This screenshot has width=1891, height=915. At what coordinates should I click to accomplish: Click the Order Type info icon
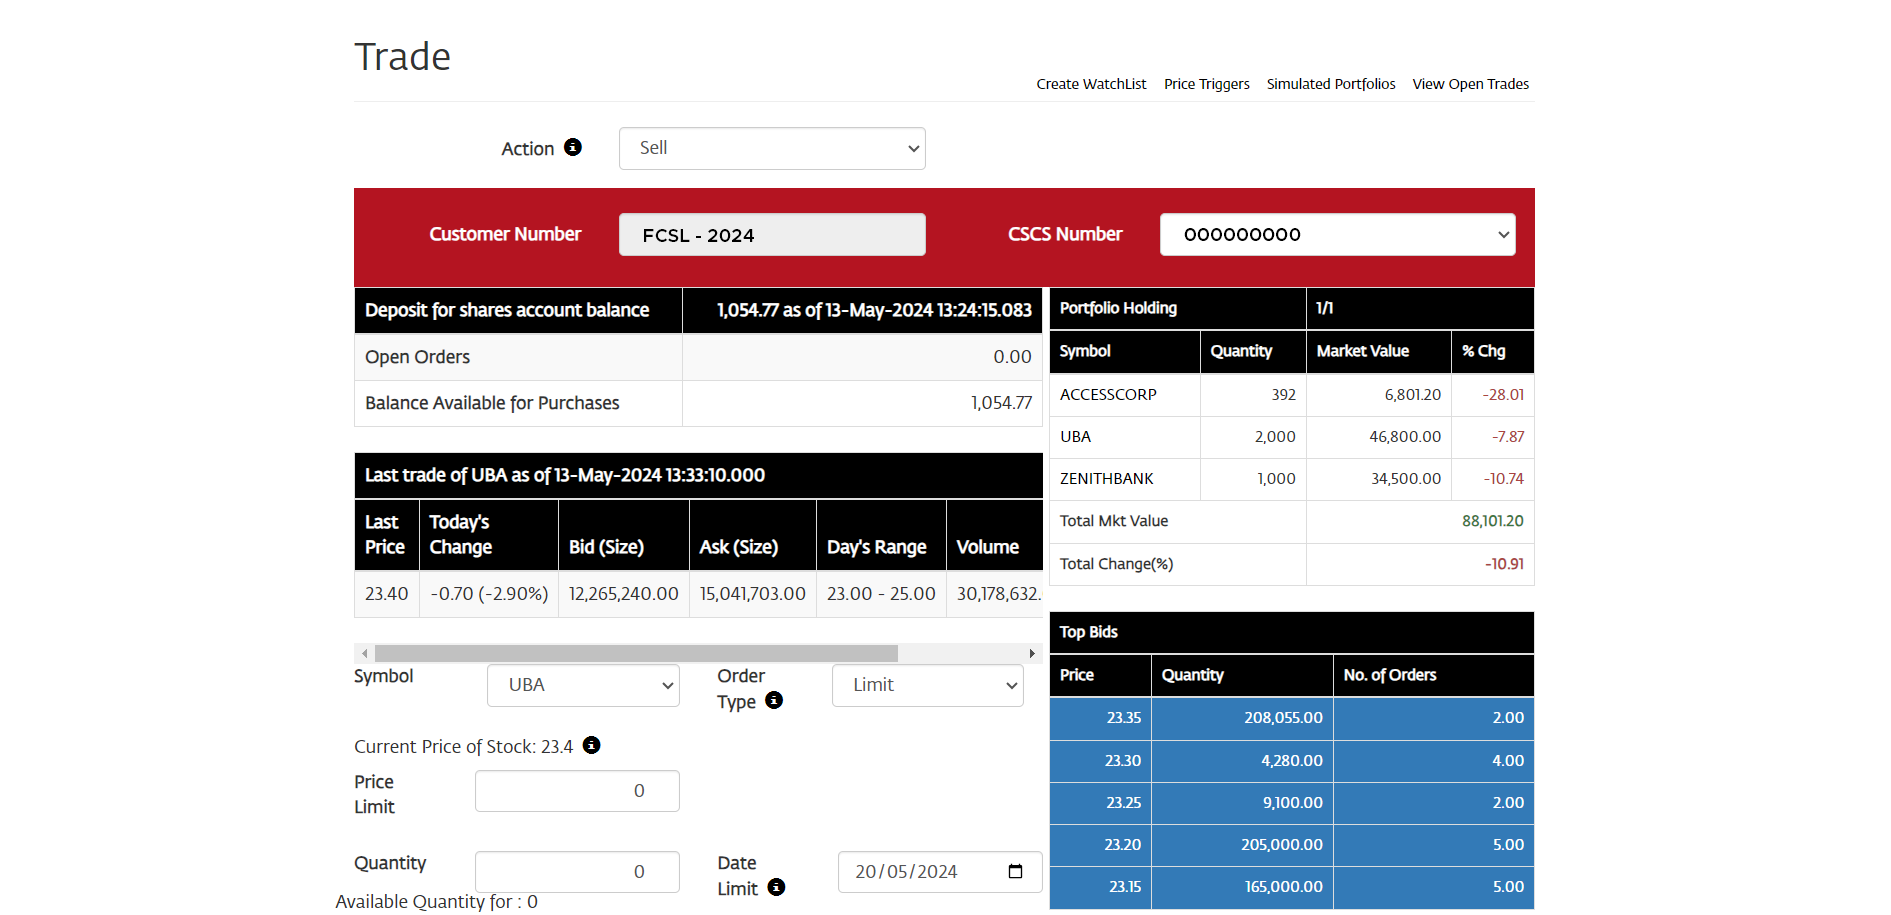(774, 700)
